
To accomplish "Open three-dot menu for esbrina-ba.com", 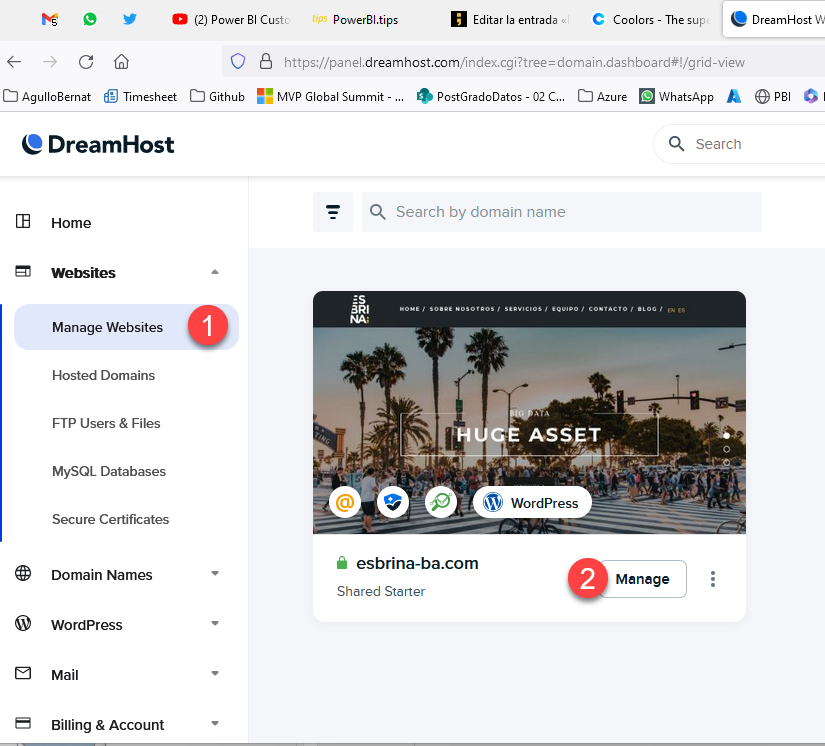I will pyautogui.click(x=713, y=579).
